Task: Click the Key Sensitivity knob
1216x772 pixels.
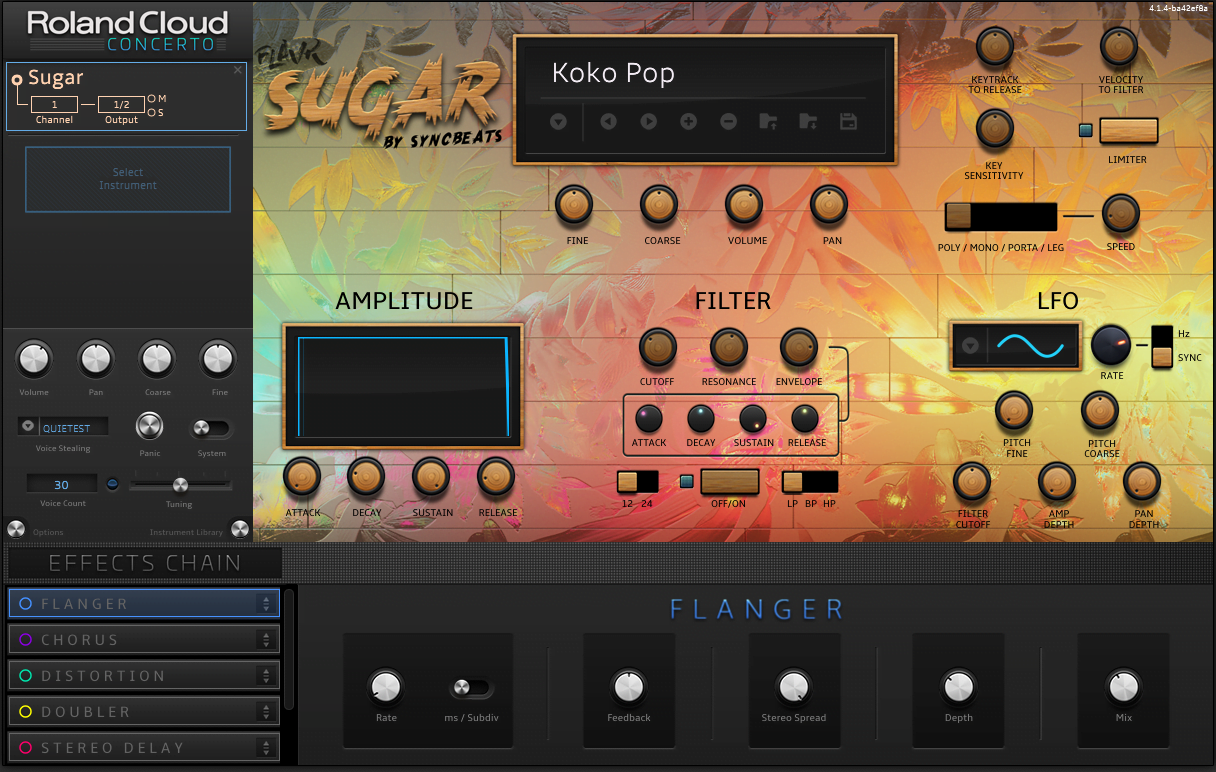Action: coord(994,129)
